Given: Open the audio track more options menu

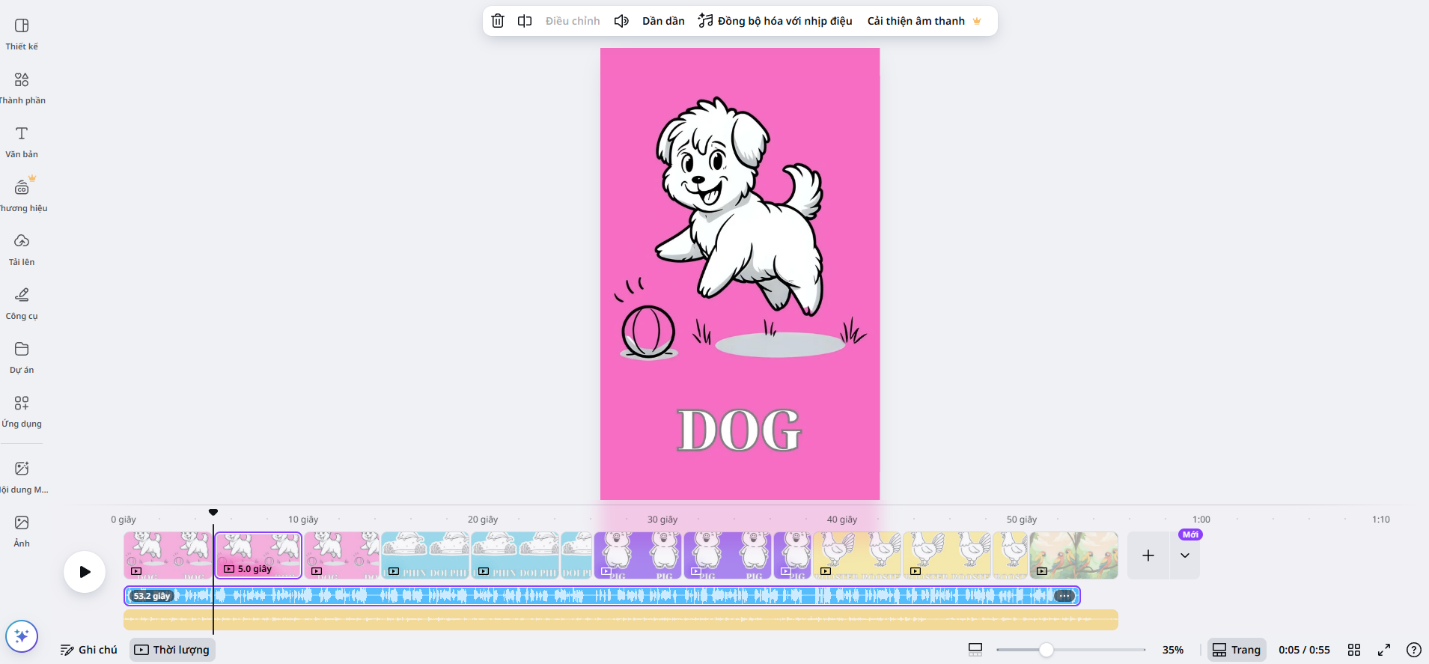Looking at the screenshot, I should click(1064, 596).
